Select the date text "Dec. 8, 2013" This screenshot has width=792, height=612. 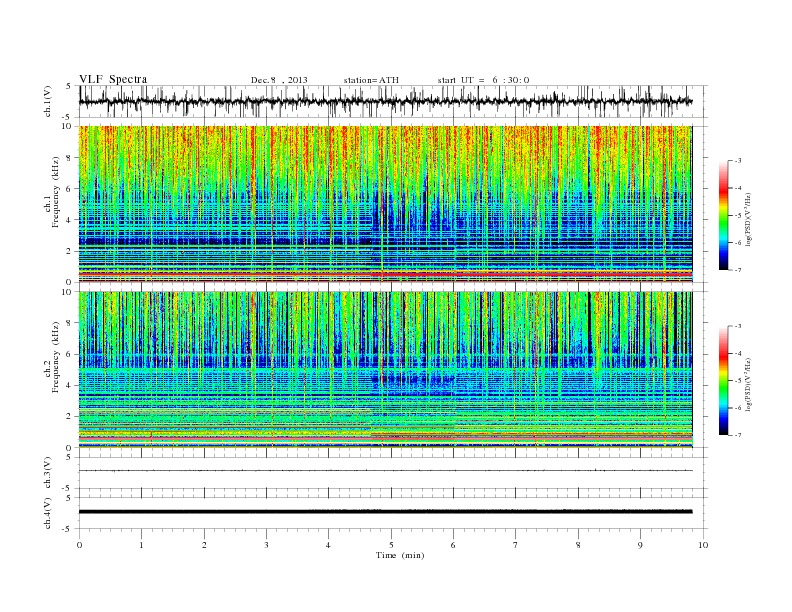coord(279,80)
